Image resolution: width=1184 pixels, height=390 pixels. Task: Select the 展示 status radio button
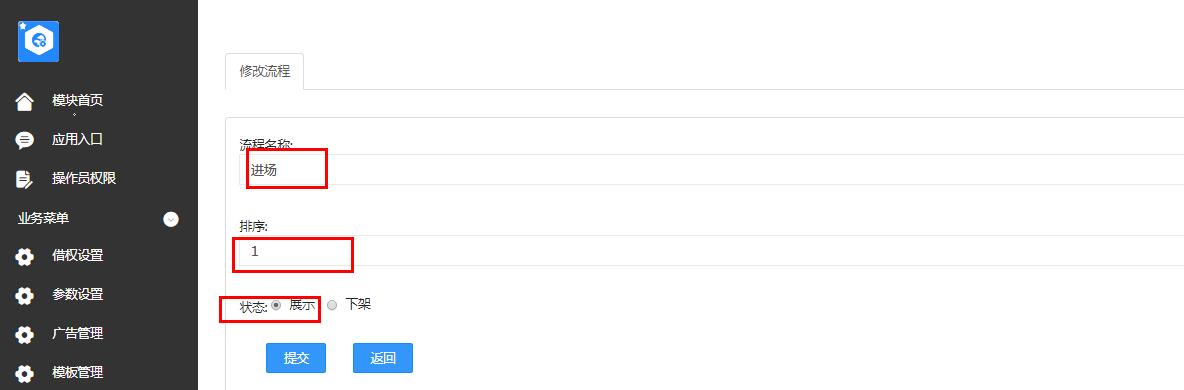click(276, 305)
